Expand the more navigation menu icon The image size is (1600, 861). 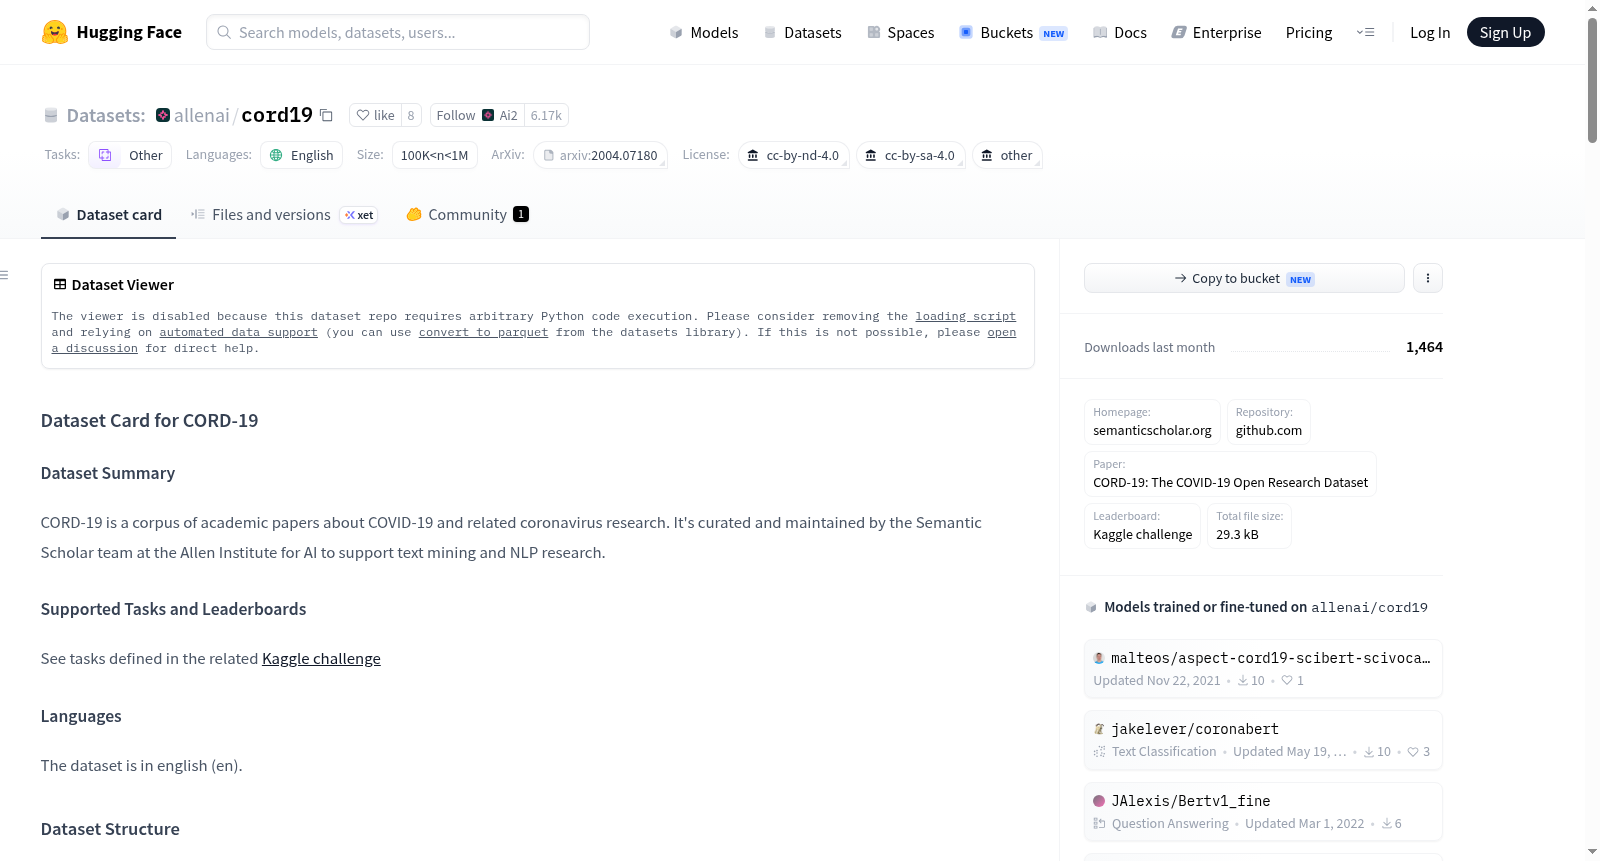1365,32
